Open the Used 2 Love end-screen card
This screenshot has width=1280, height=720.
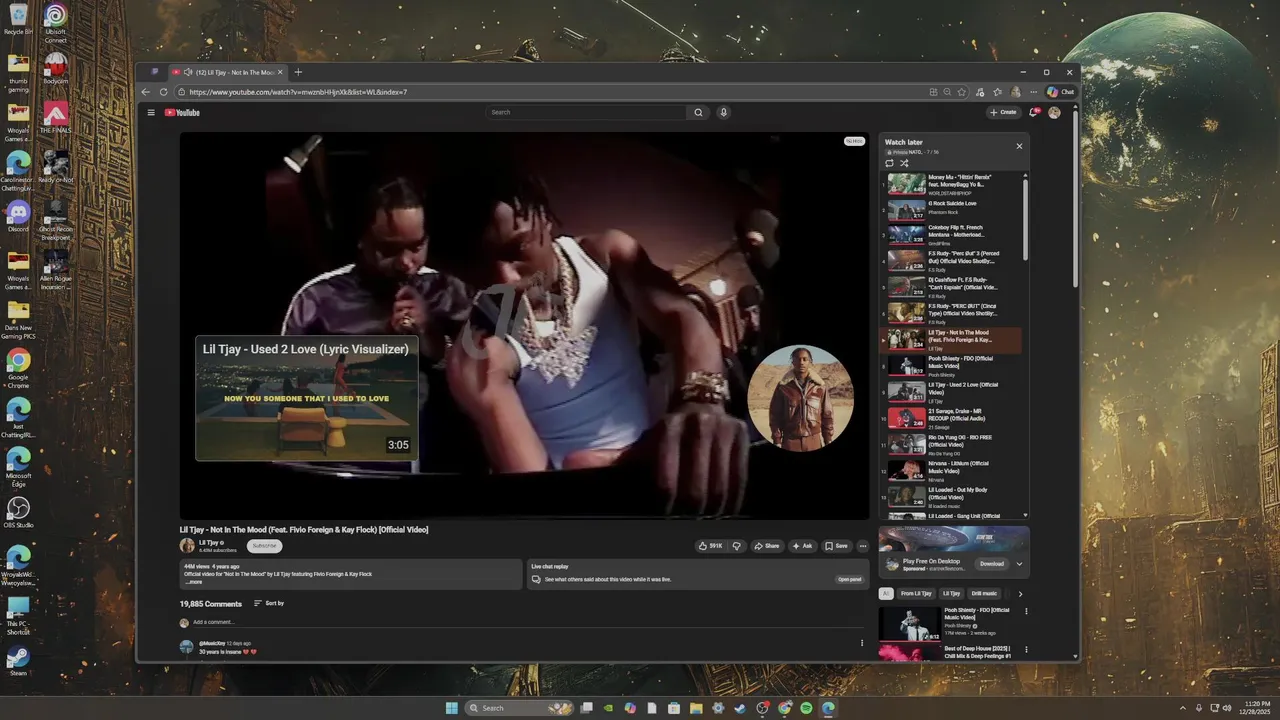(x=306, y=398)
